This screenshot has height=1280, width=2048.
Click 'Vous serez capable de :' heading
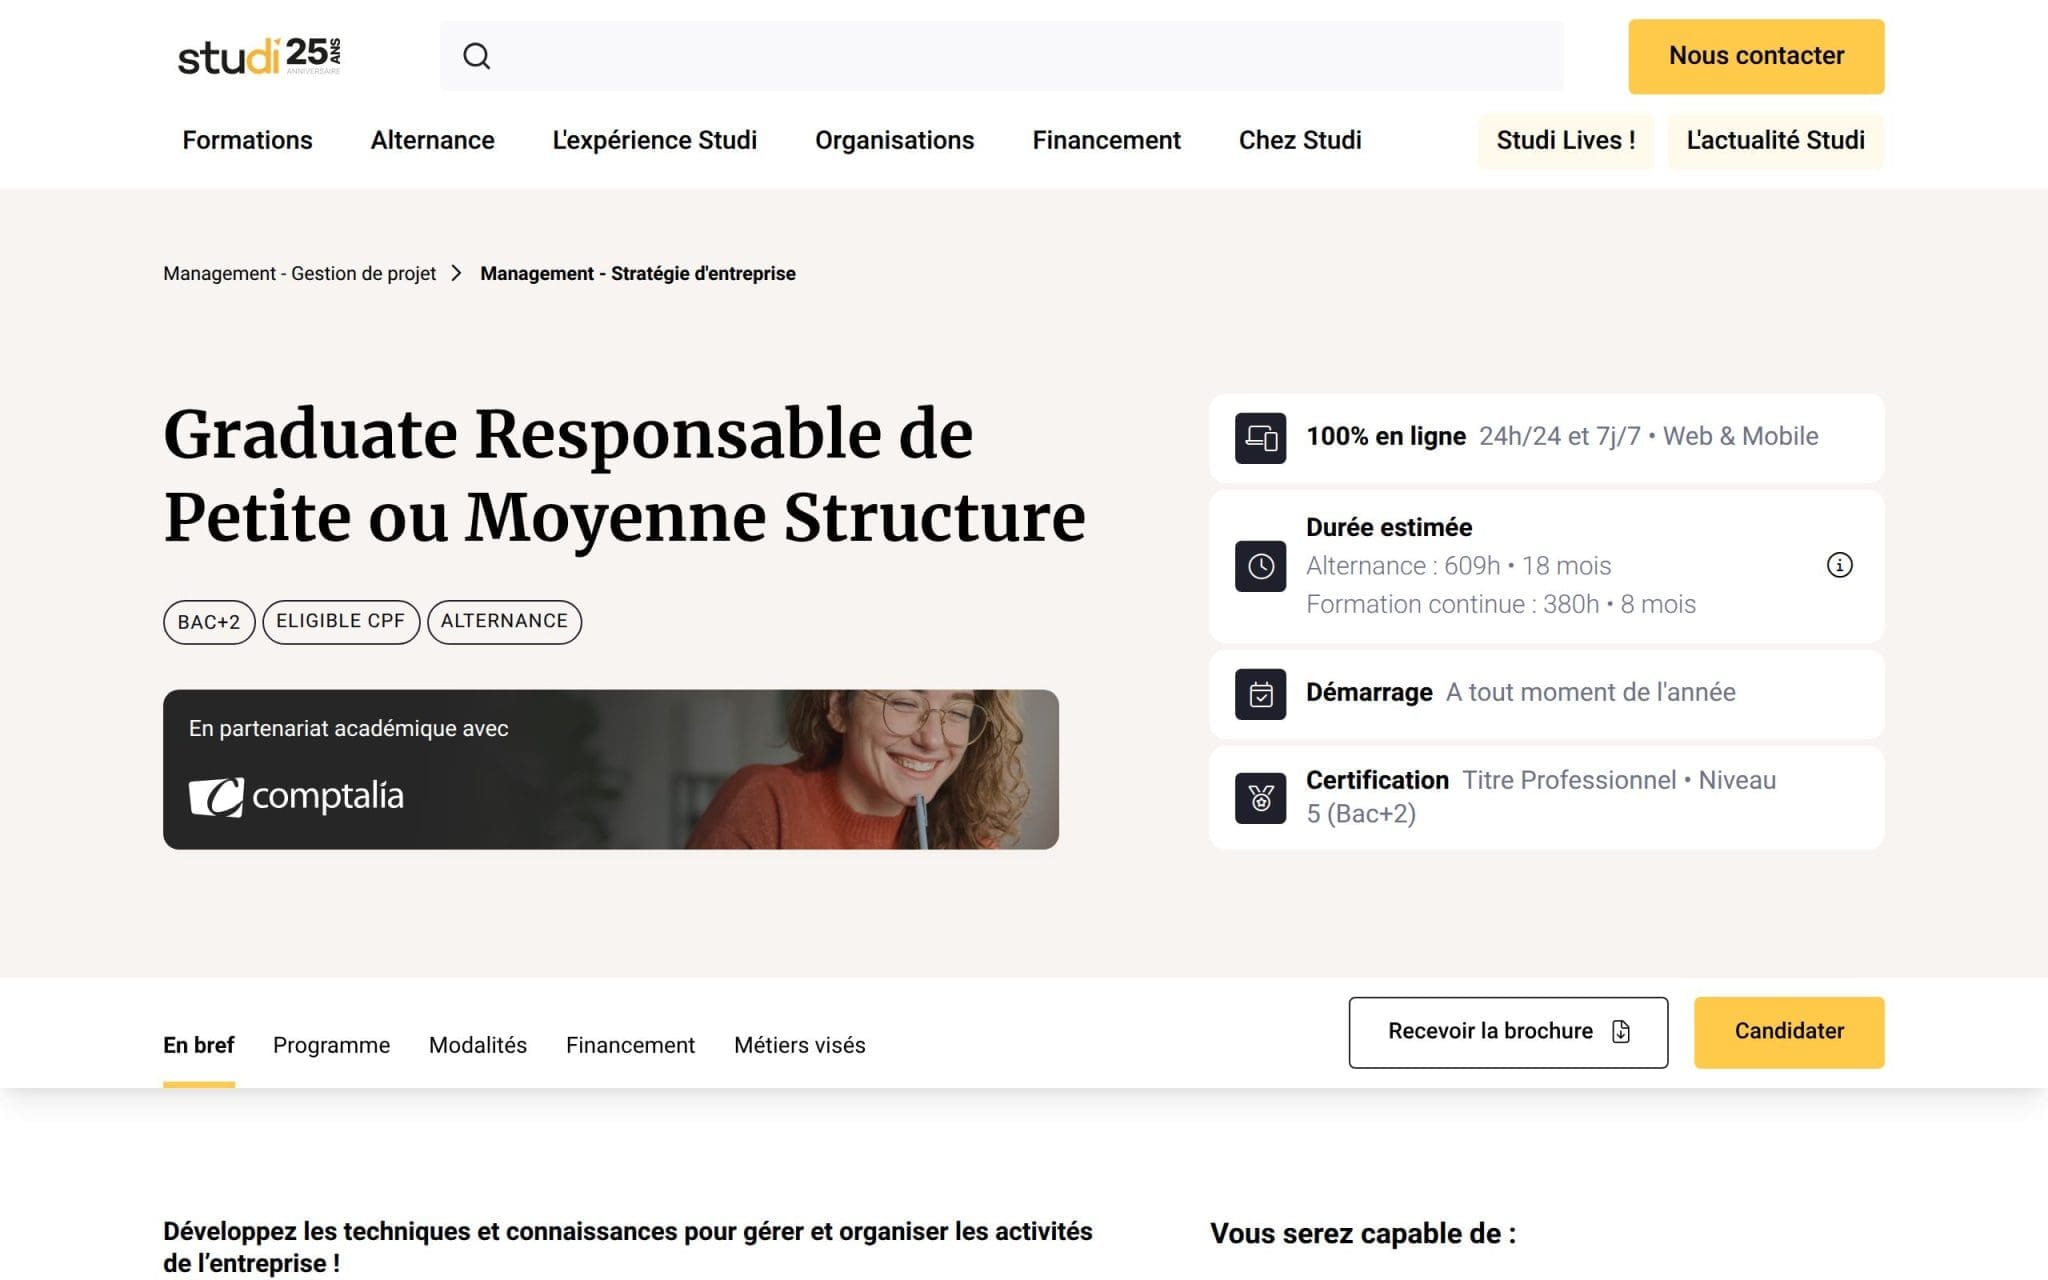pos(1363,1234)
